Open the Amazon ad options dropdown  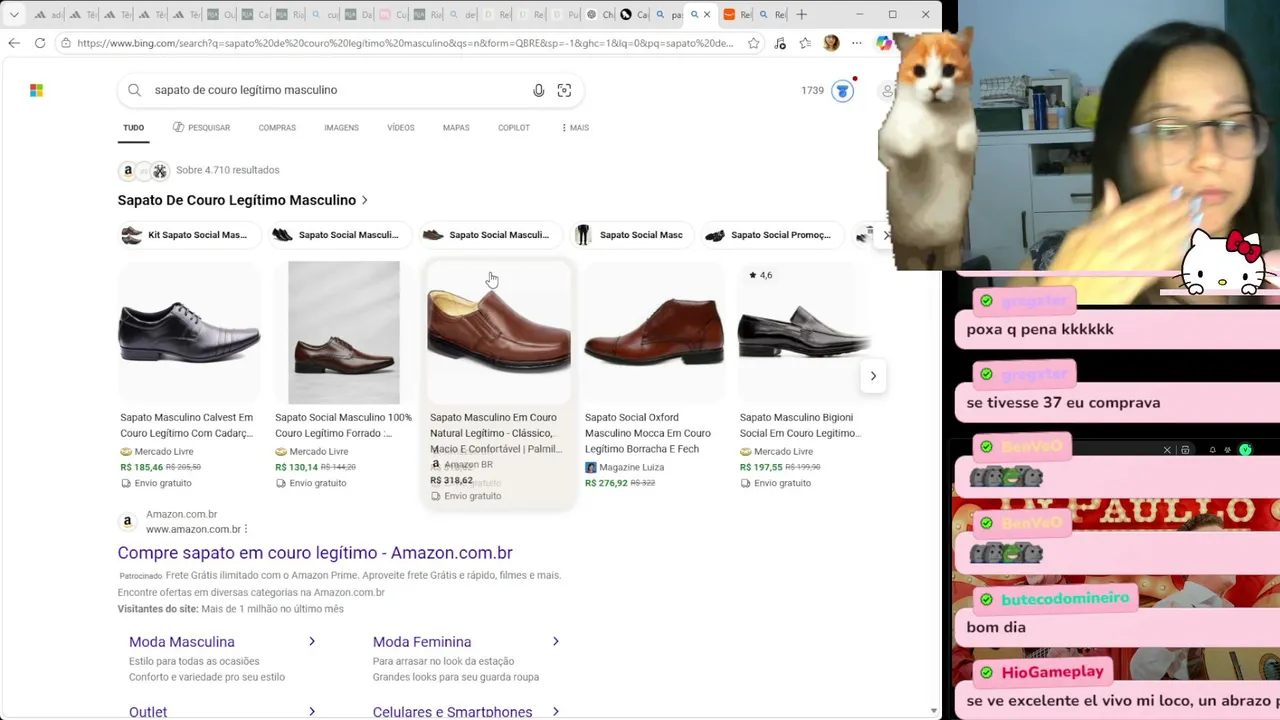[x=246, y=529]
